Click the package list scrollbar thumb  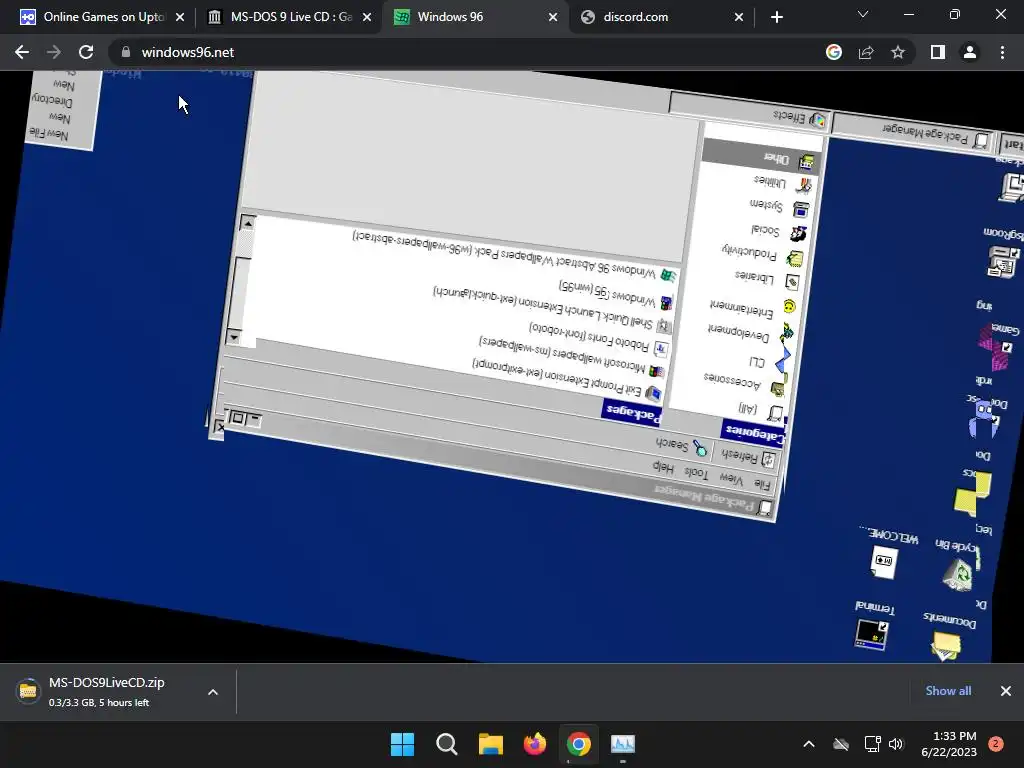(242, 293)
